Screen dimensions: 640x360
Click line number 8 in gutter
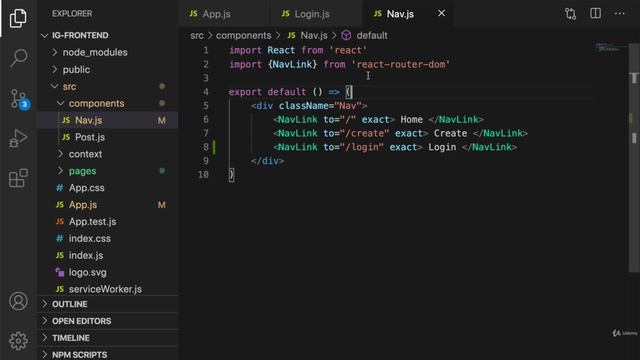(206, 147)
